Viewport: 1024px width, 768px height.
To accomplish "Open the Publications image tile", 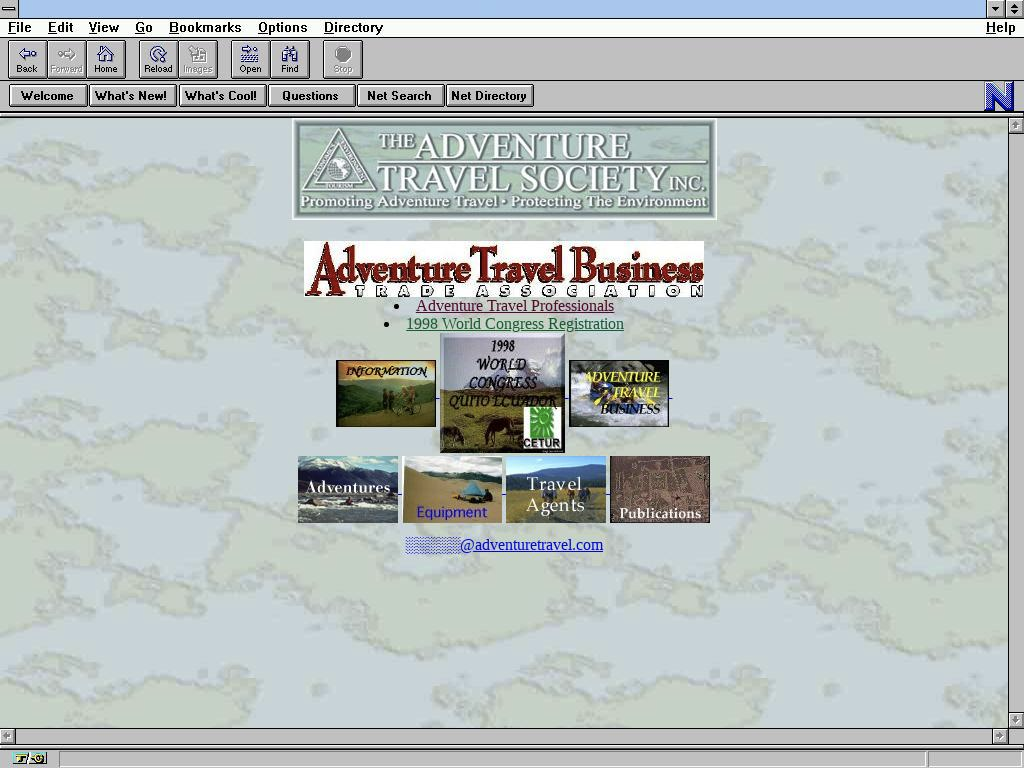I will [660, 490].
